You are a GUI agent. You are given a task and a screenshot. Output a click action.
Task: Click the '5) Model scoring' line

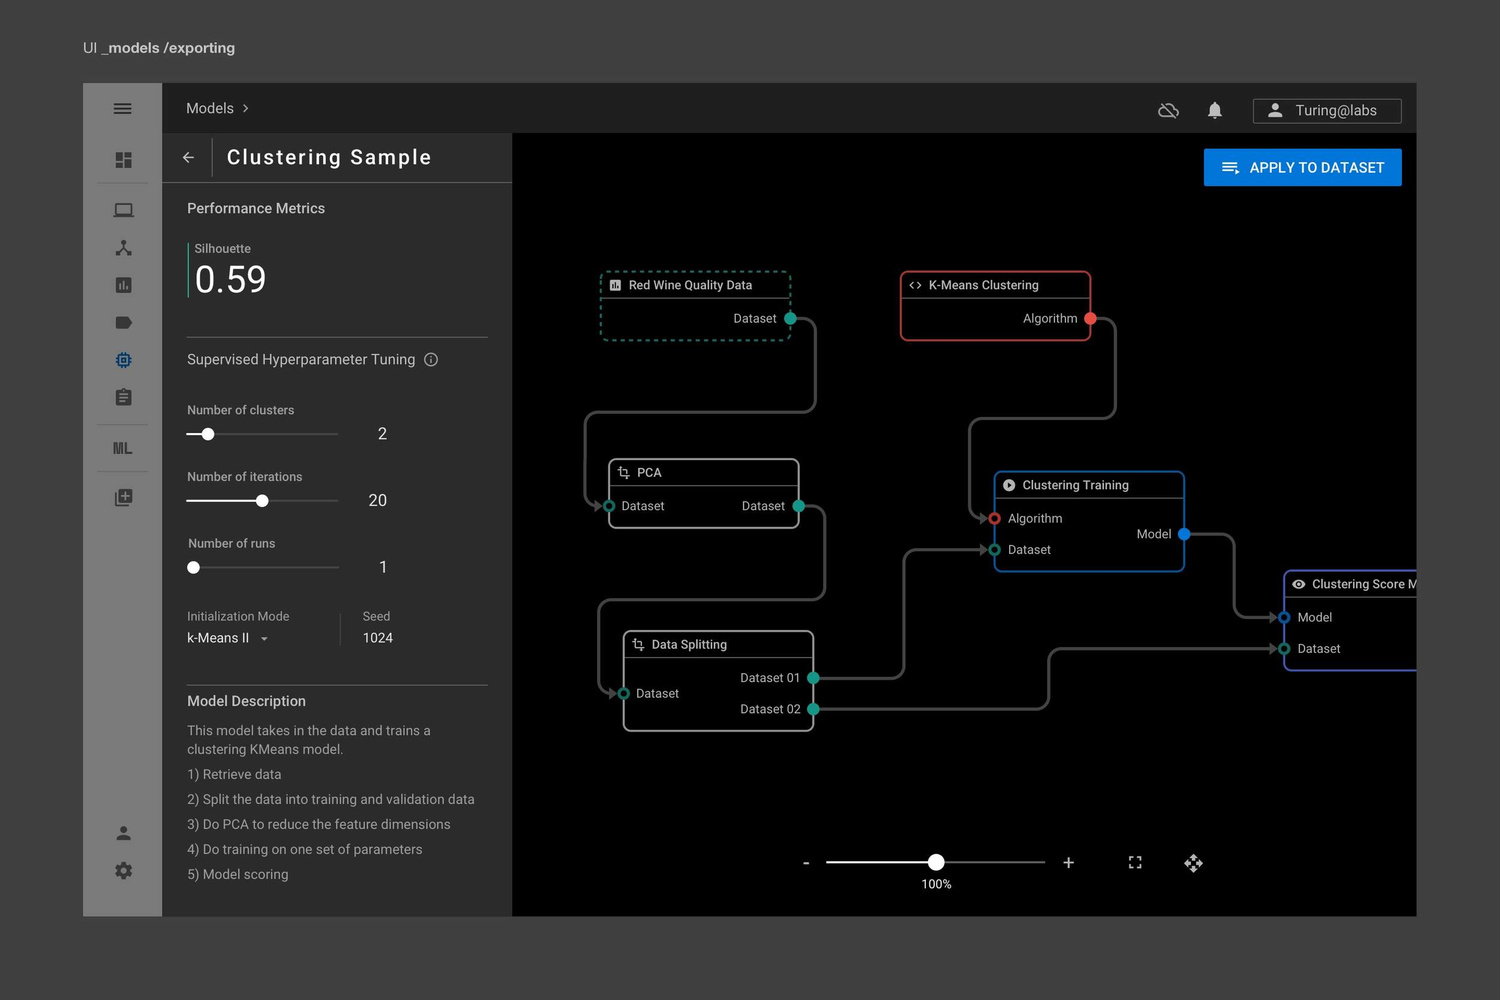(238, 874)
